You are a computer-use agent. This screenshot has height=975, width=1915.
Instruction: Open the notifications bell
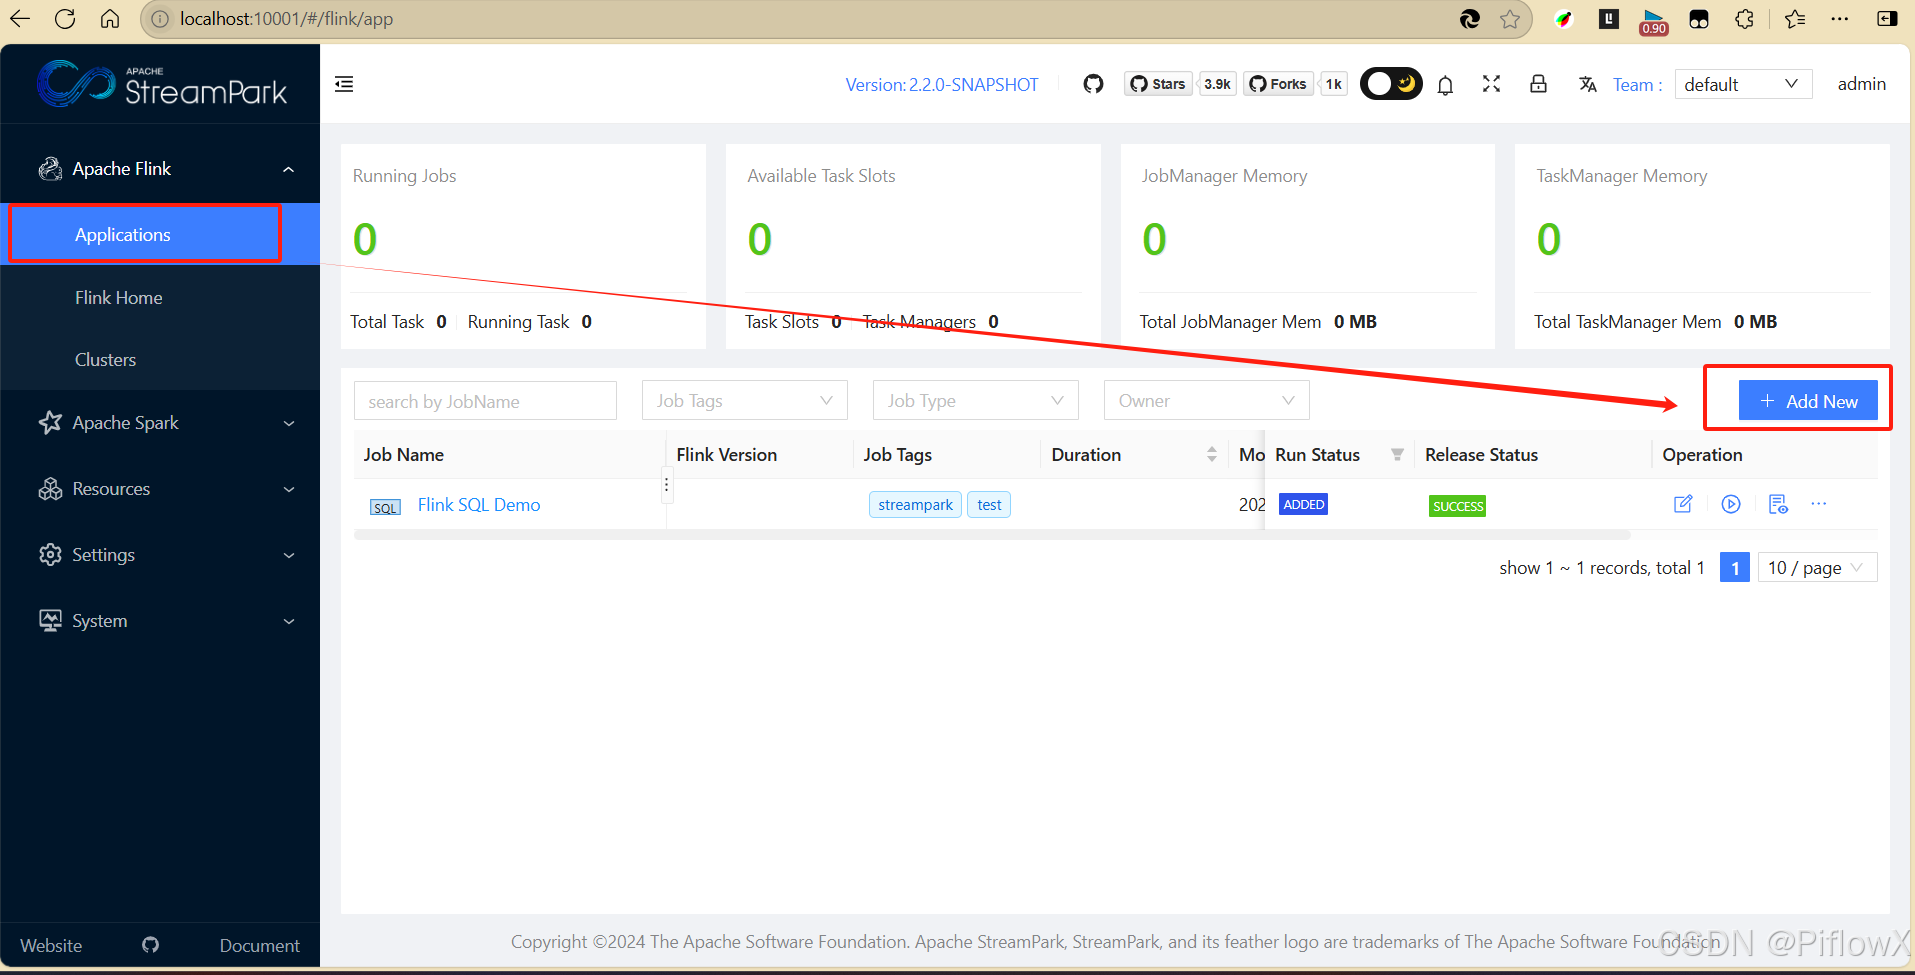click(1445, 85)
